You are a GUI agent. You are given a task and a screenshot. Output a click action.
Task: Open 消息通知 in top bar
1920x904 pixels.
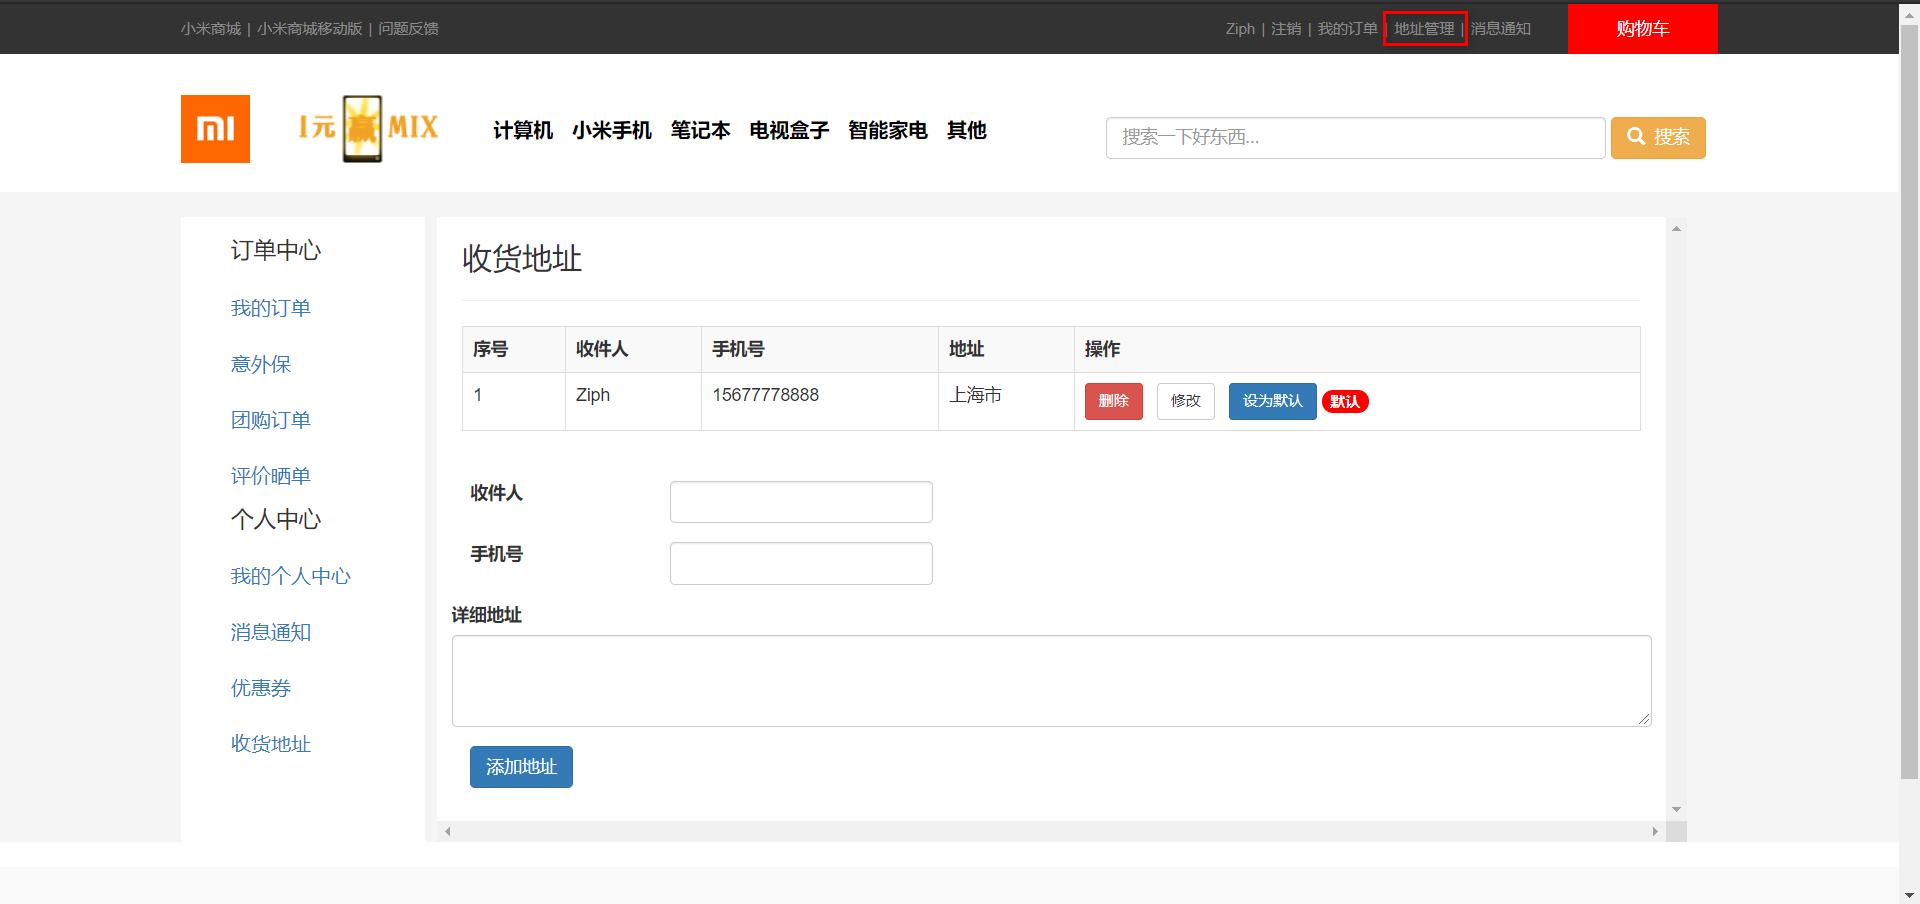[1500, 29]
